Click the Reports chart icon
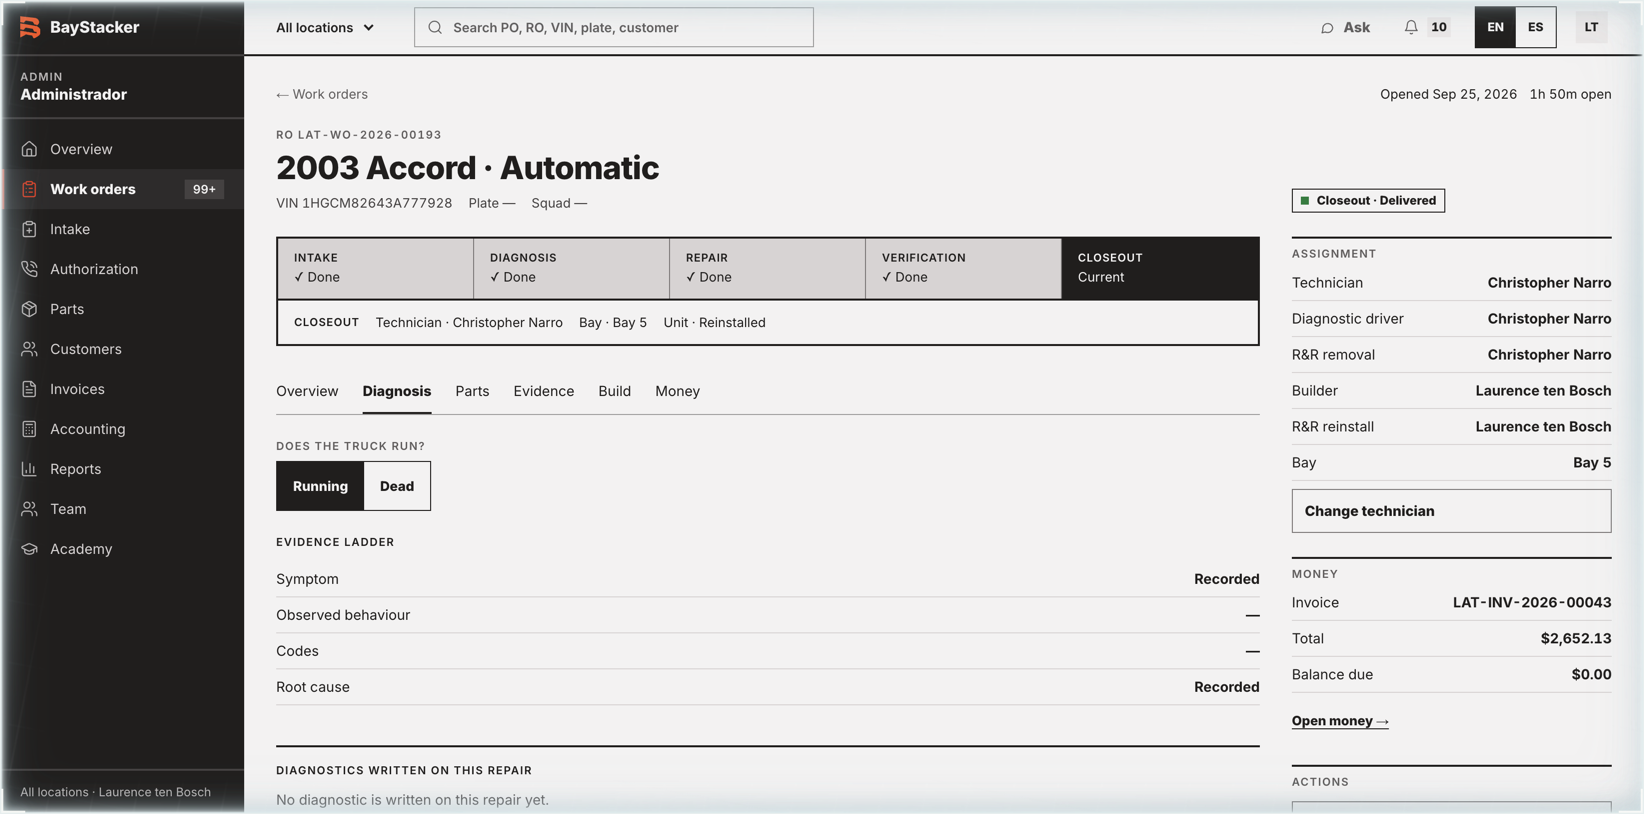1644x814 pixels. [29, 469]
